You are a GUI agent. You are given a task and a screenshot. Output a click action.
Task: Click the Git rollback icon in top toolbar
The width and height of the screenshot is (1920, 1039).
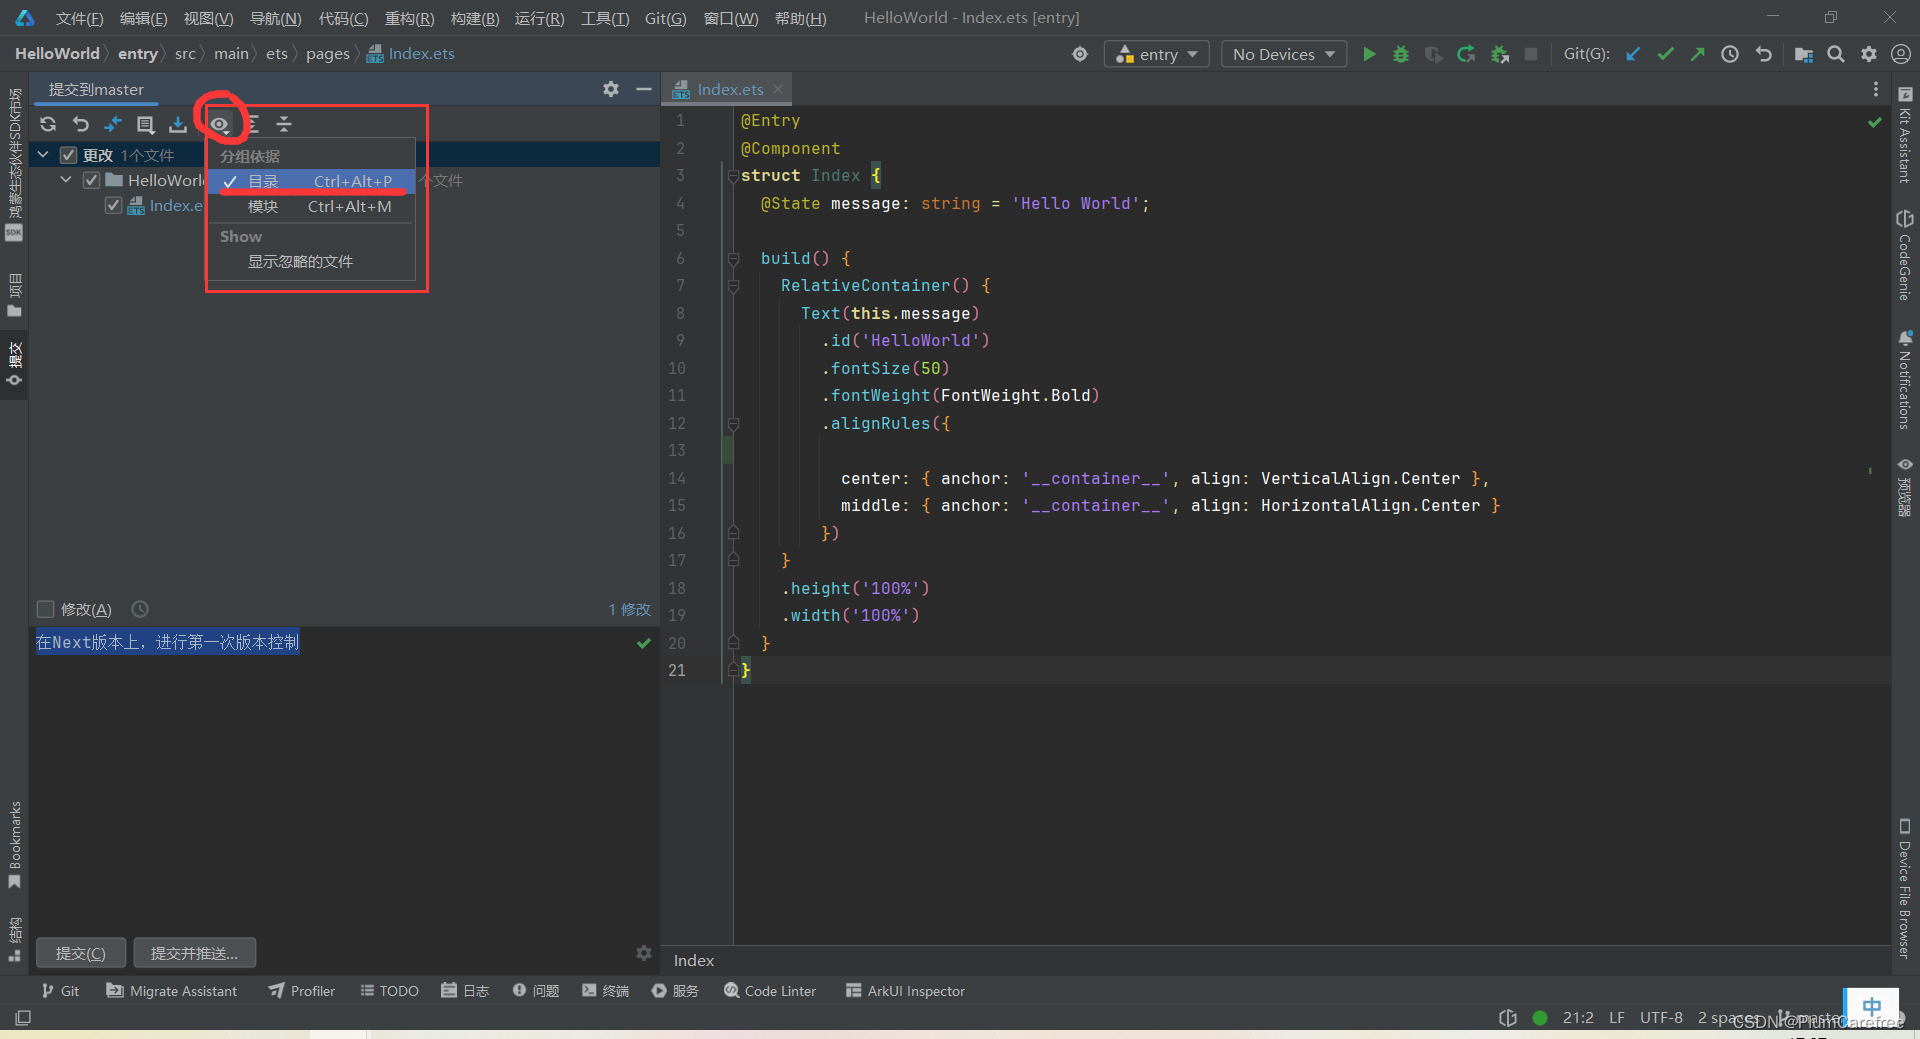[1764, 54]
